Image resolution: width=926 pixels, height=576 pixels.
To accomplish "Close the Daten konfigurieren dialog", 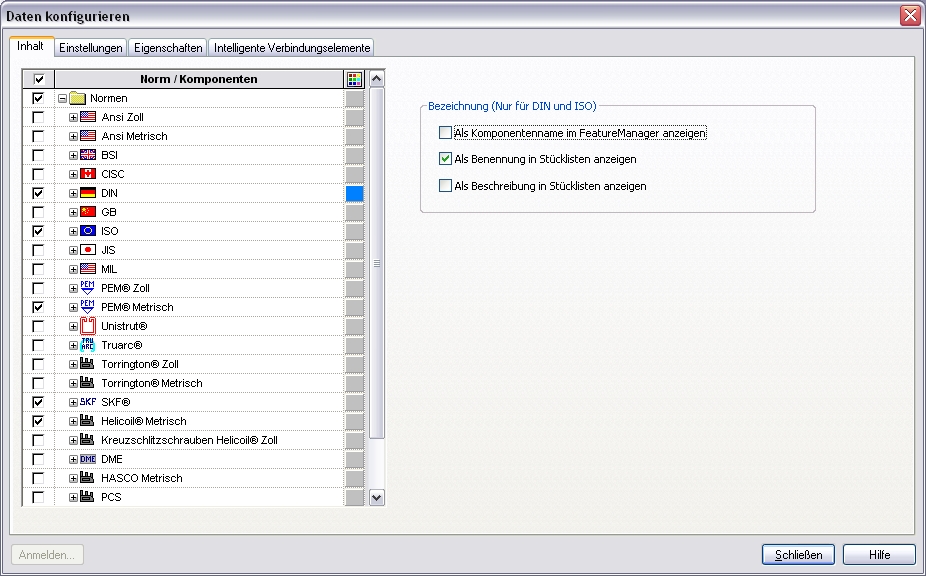I will coord(910,15).
